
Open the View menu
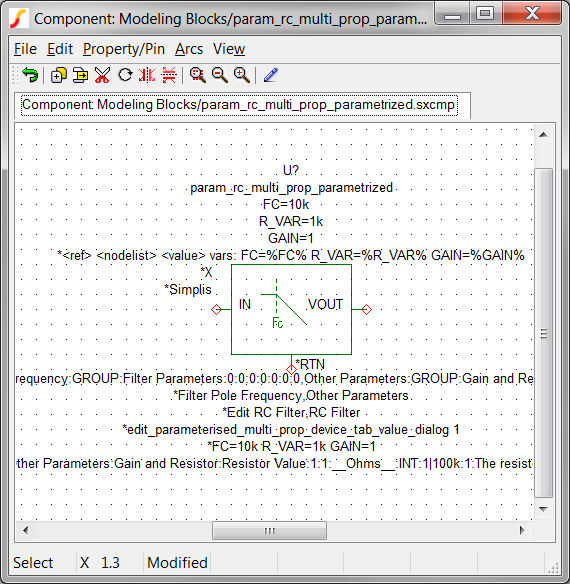(229, 49)
